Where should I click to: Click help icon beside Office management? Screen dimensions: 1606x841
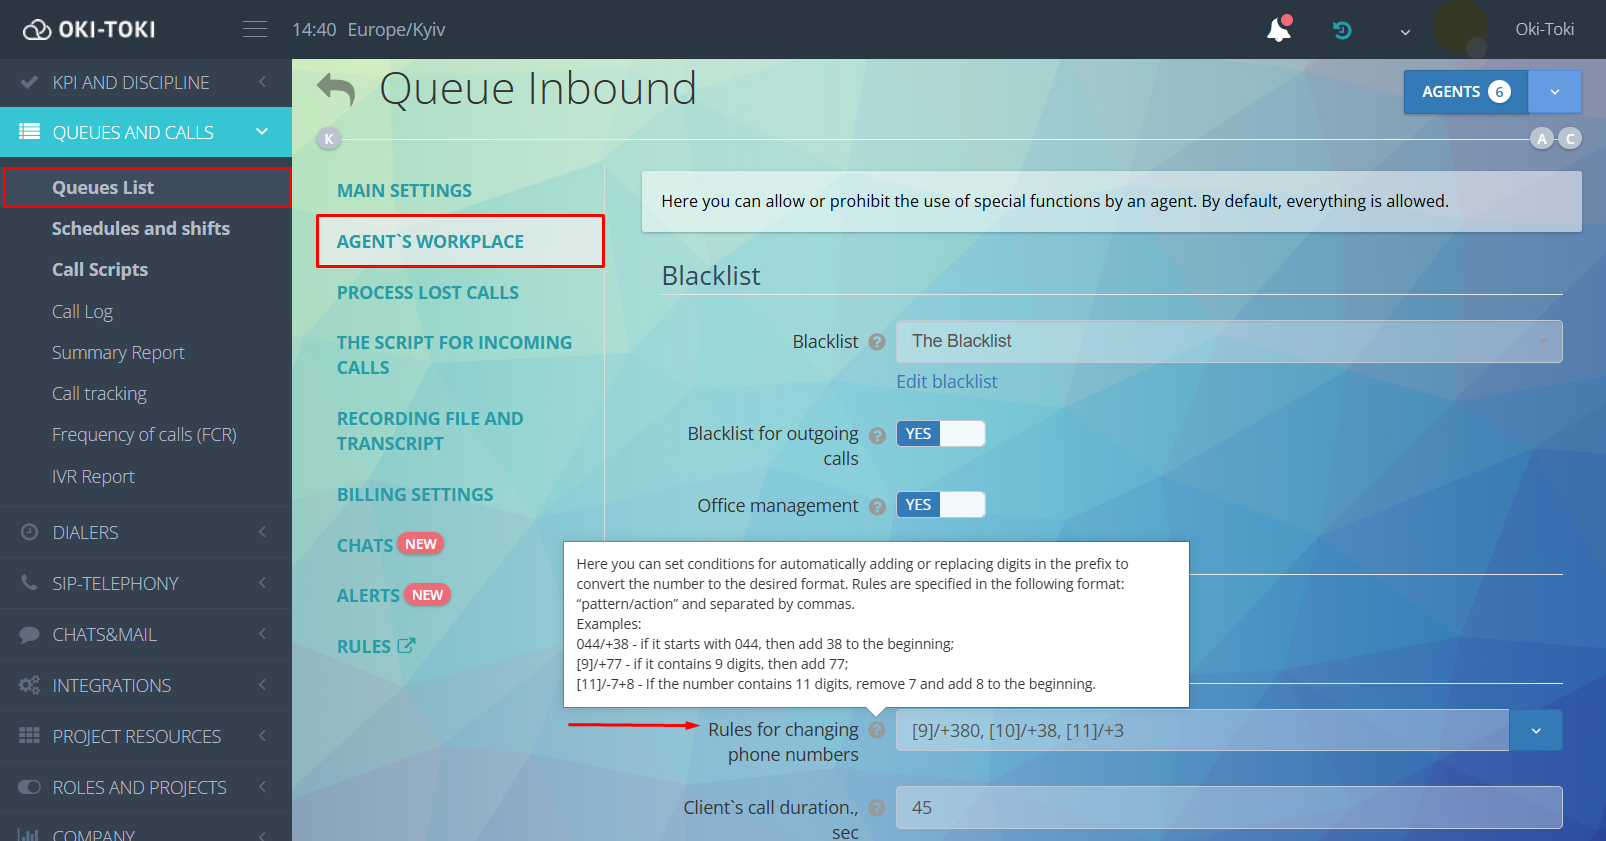(877, 506)
